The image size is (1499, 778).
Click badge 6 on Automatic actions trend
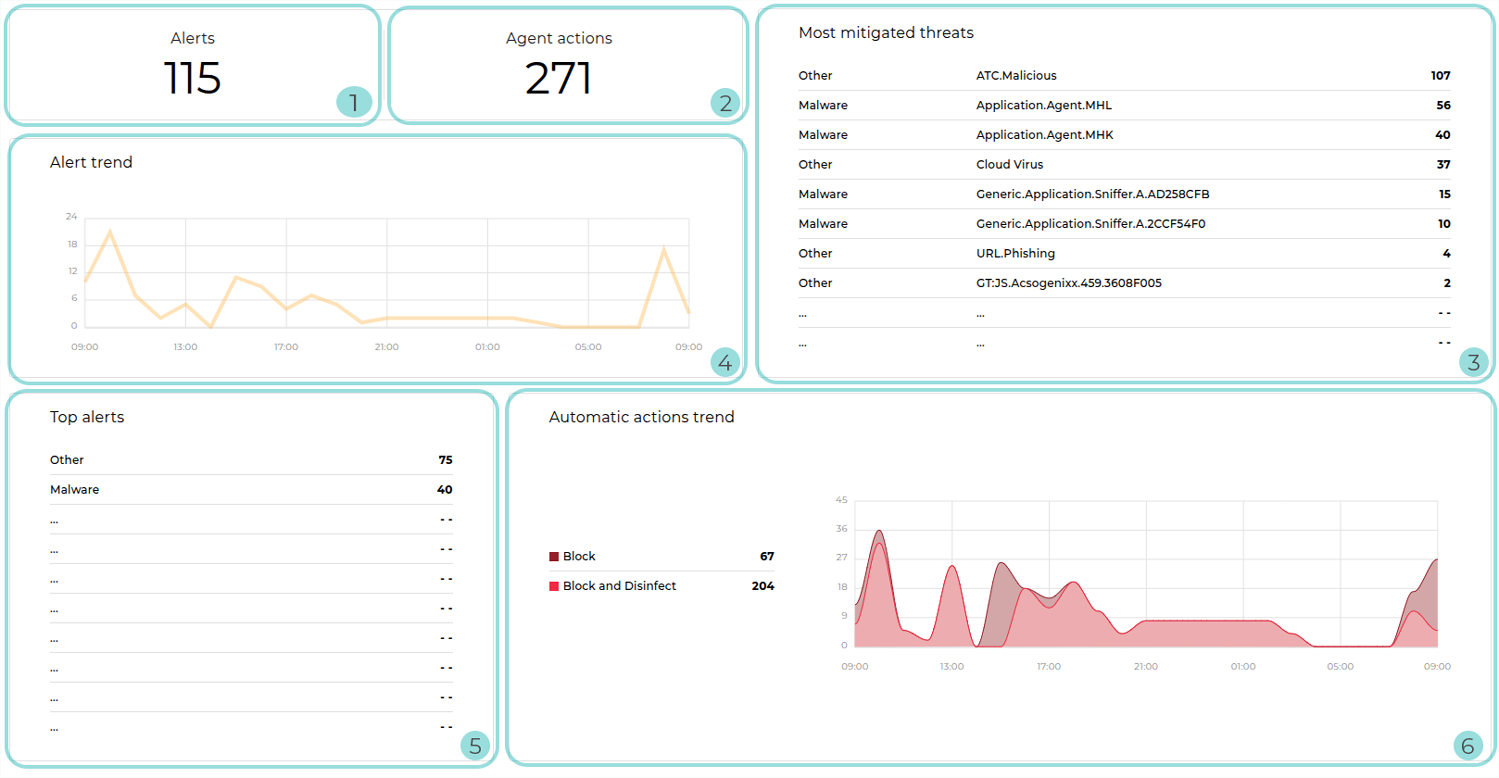(x=1467, y=745)
